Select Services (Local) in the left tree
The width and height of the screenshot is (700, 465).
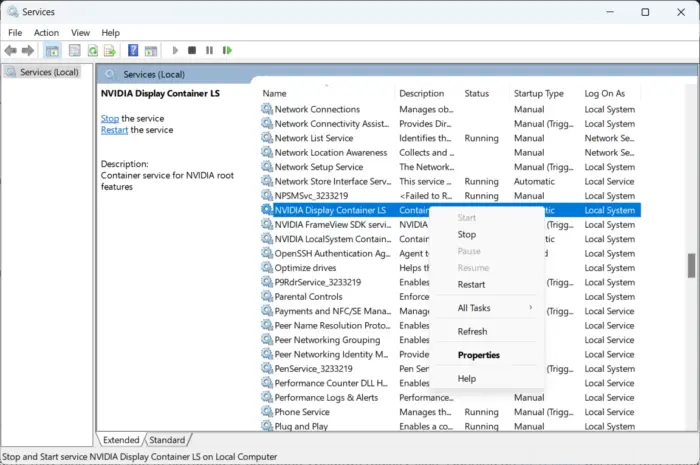pyautogui.click(x=49, y=72)
